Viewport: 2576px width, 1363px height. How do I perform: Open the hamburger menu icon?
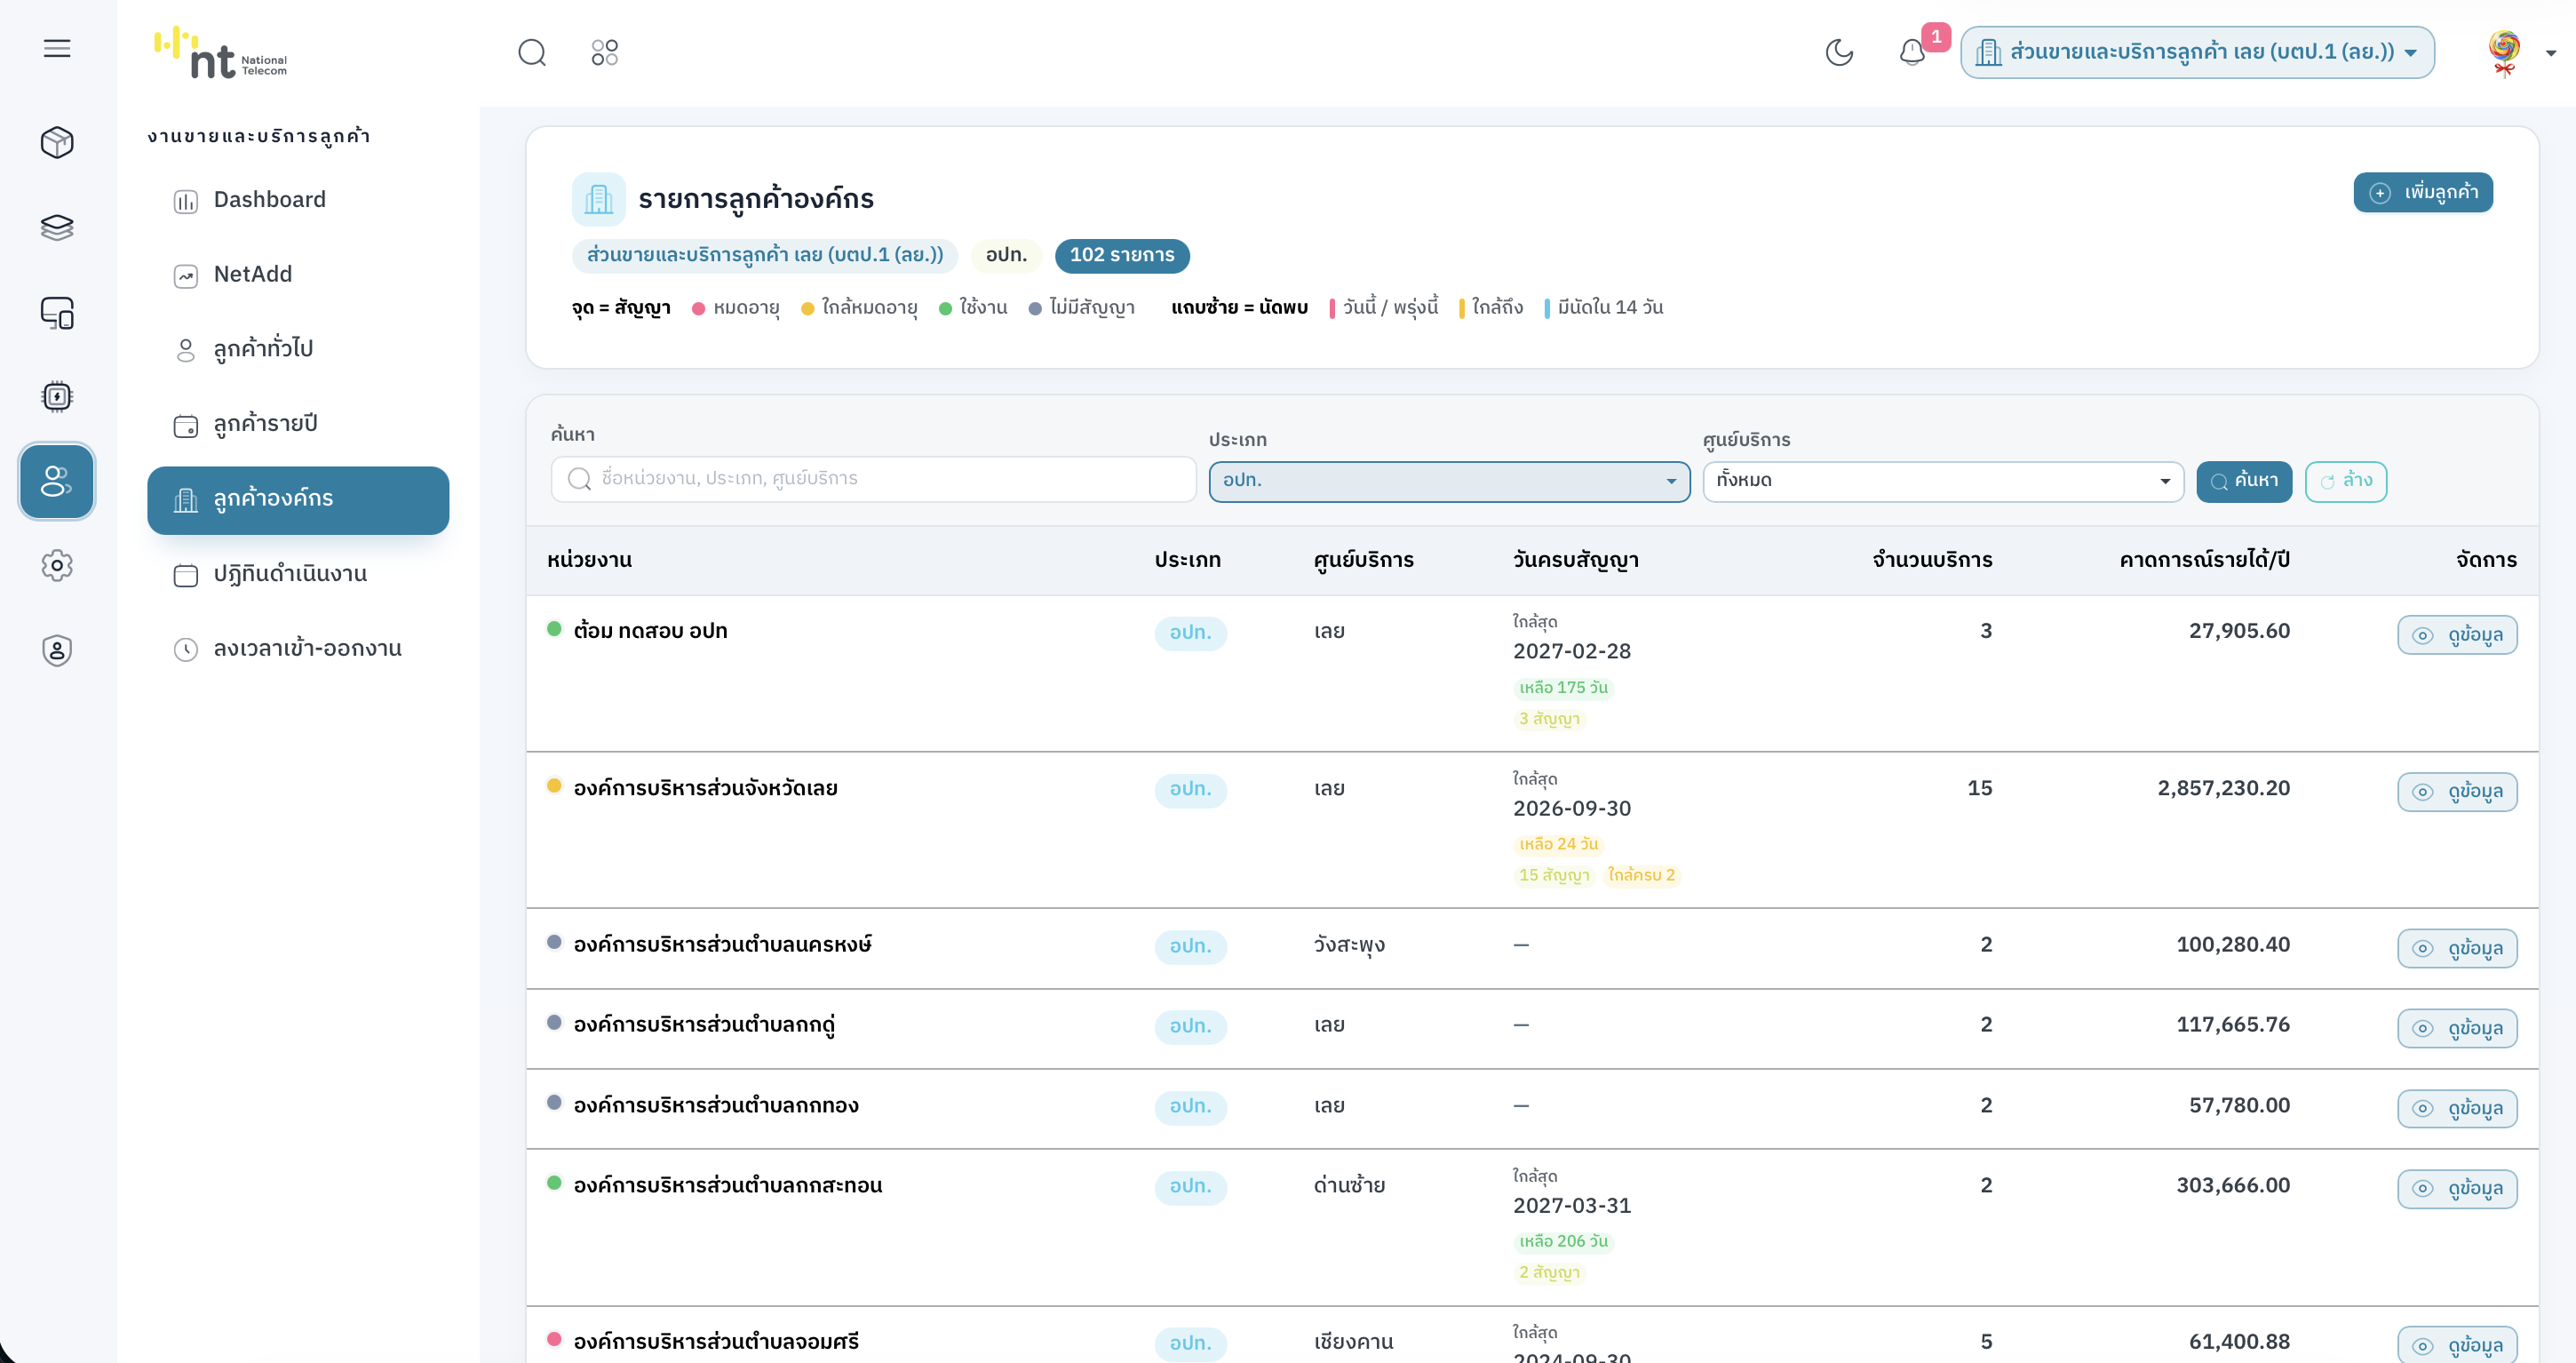tap(57, 48)
